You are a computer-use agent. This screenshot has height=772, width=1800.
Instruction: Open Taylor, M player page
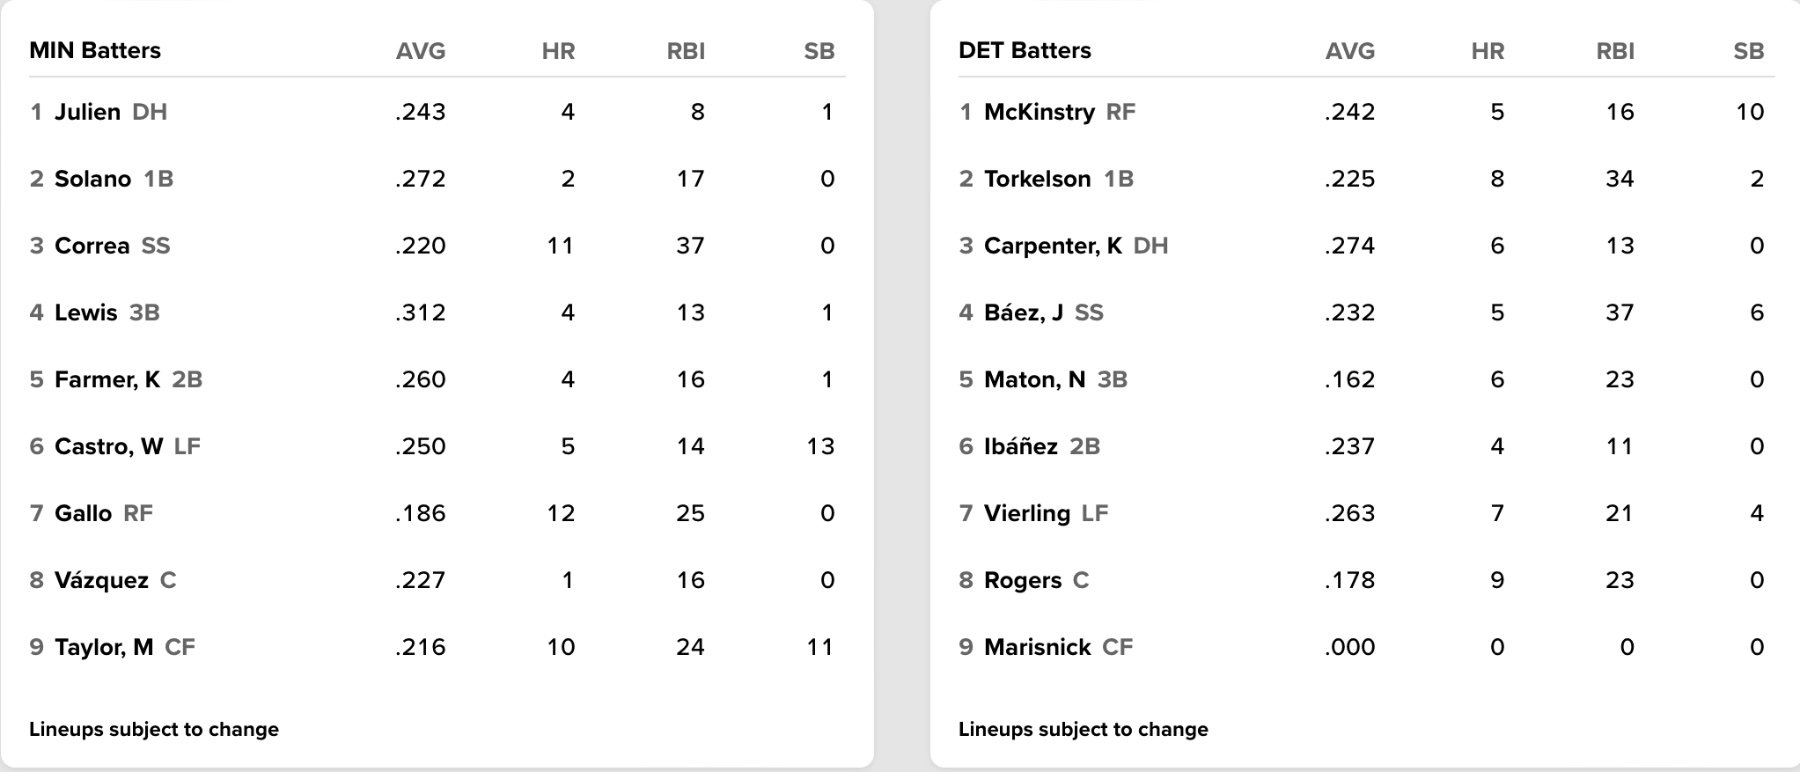coord(103,648)
